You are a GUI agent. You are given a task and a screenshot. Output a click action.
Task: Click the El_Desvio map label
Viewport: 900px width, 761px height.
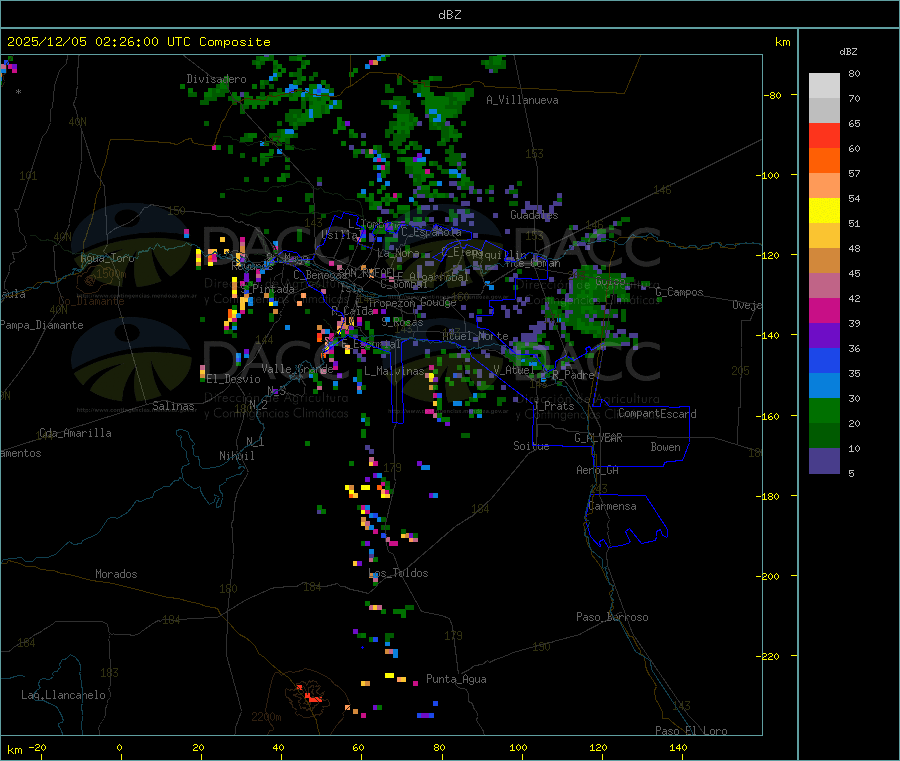[x=233, y=379]
